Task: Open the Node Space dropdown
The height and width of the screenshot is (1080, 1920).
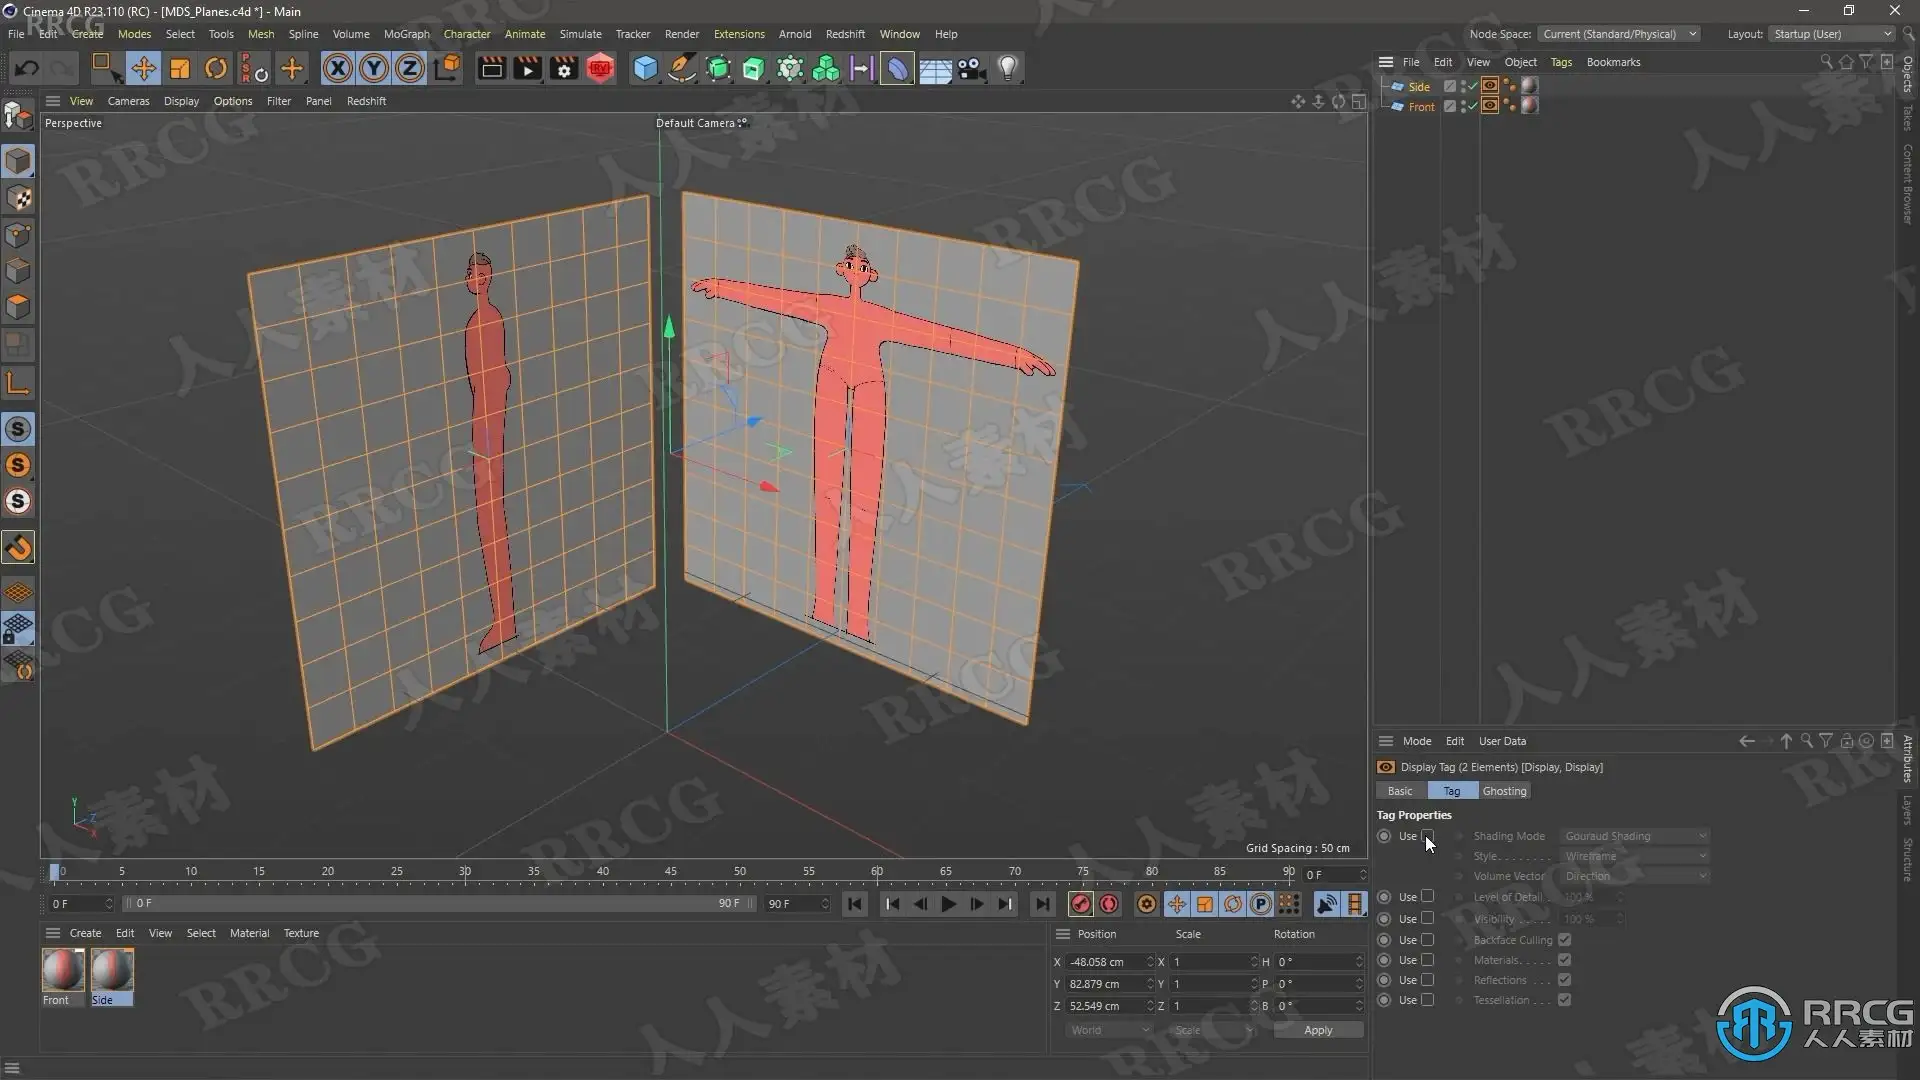Action: tap(1618, 34)
